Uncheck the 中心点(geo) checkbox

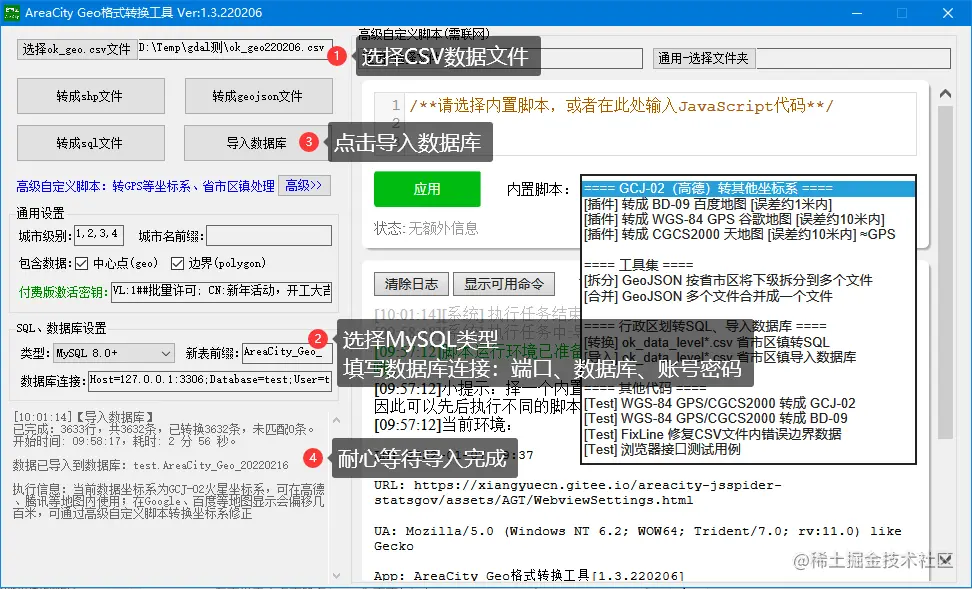(83, 262)
